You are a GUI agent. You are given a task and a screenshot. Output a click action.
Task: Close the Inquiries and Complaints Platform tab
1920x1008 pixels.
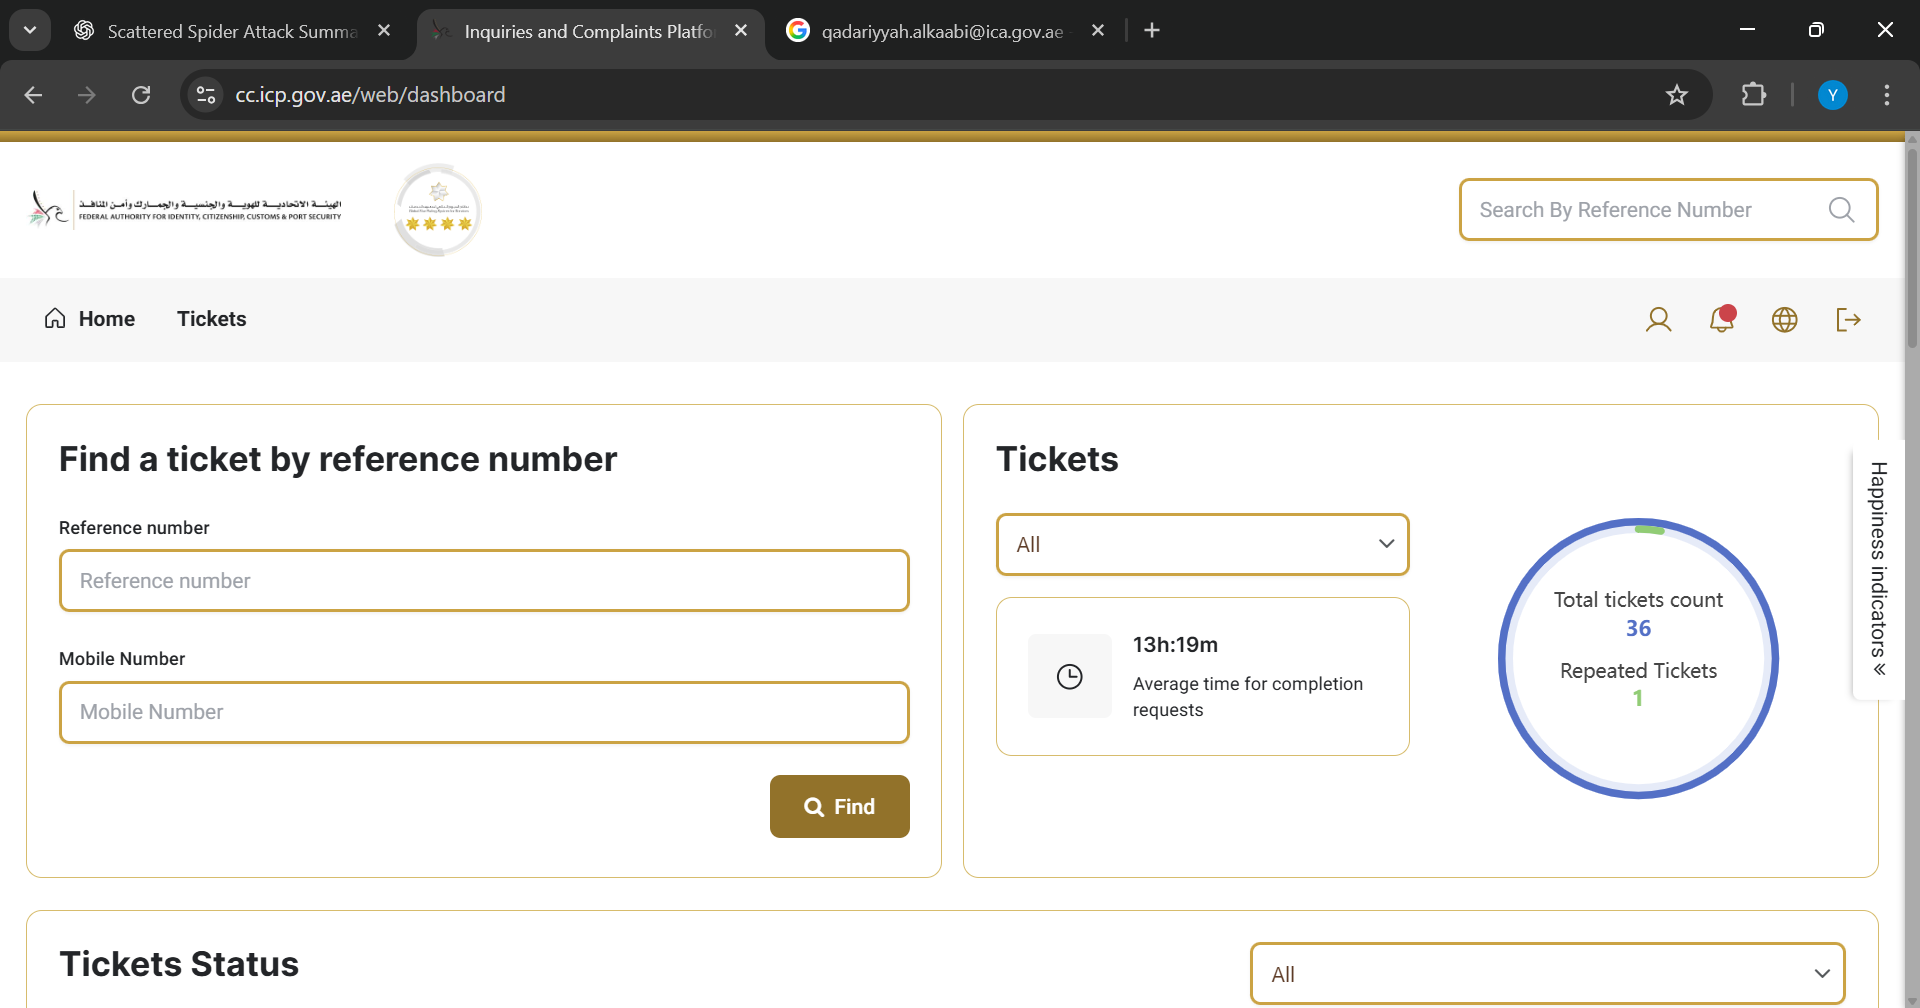tap(741, 31)
